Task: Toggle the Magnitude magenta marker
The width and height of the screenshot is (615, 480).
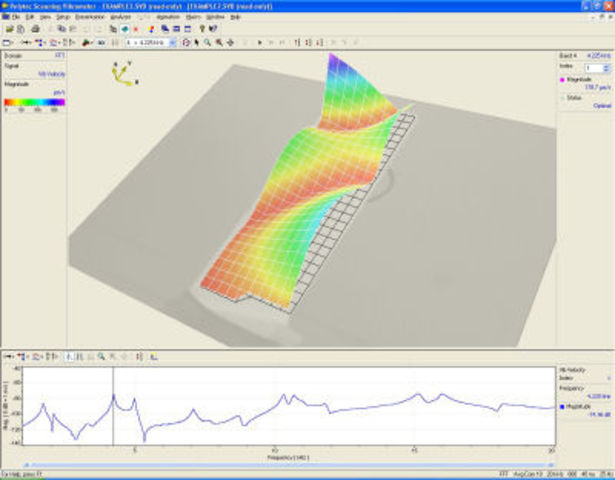Action: 564,78
